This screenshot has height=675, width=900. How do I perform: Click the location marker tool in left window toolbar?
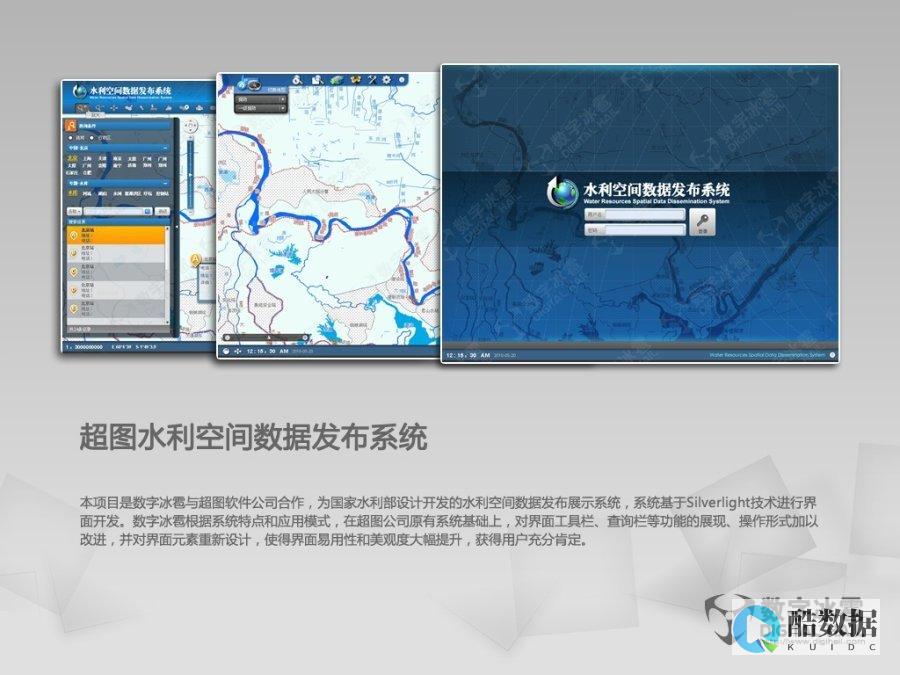point(185,107)
